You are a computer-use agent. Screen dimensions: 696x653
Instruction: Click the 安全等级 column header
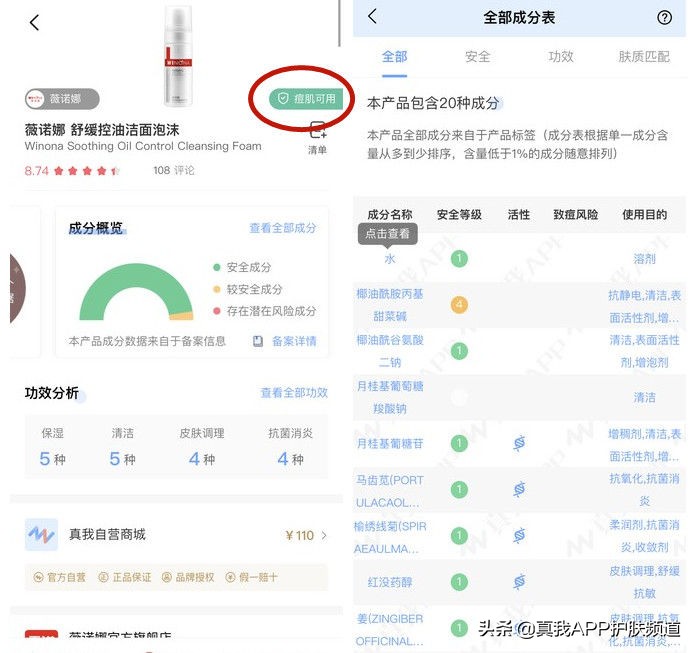pyautogui.click(x=459, y=215)
